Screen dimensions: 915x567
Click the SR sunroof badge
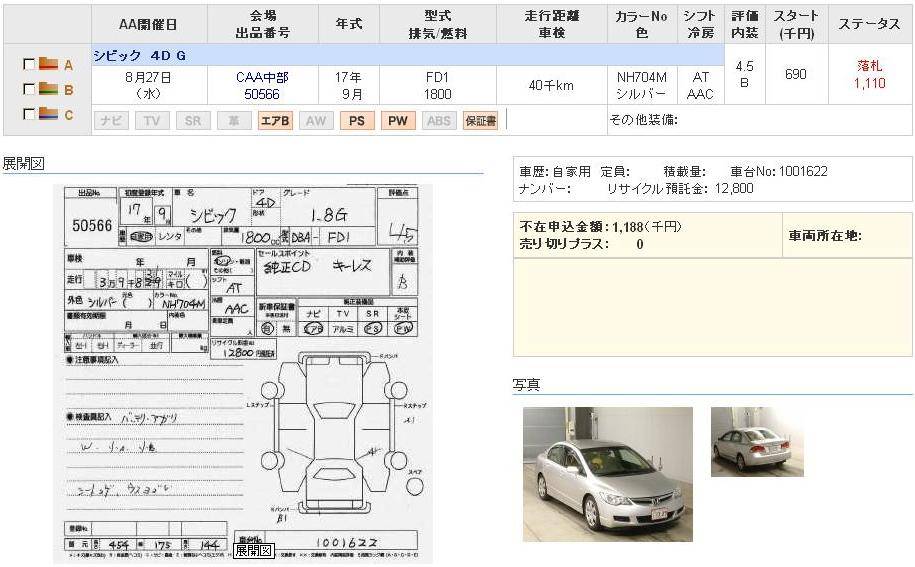click(x=193, y=121)
